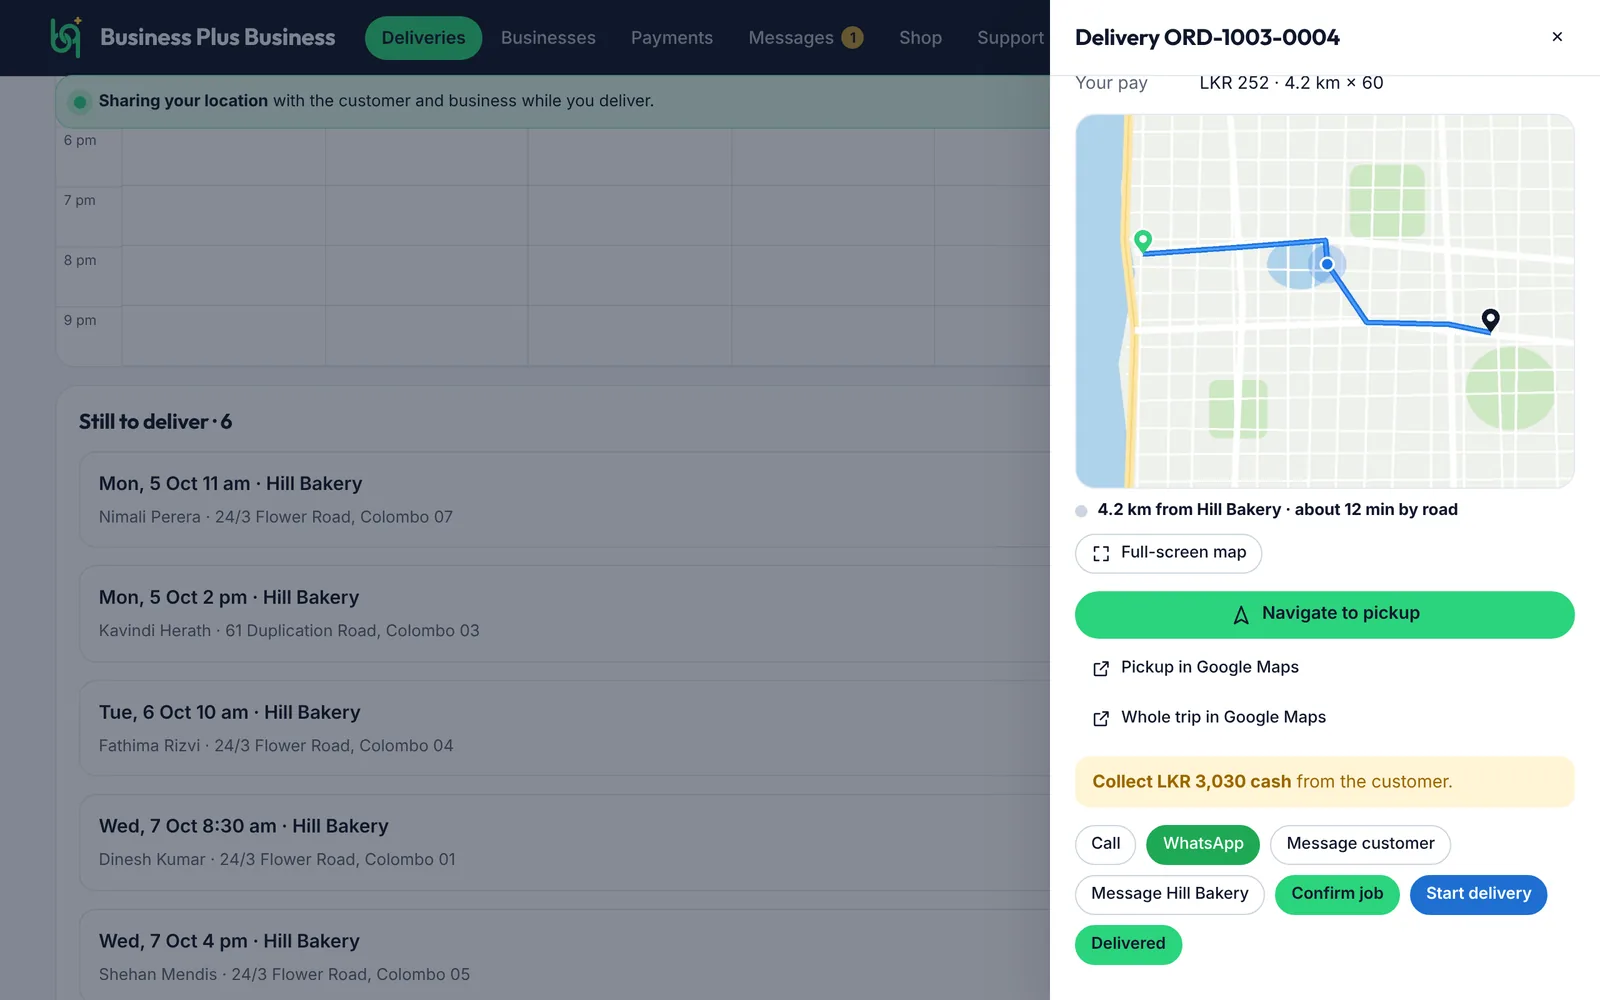
Task: Click the Messages badge showing 1
Action: pos(852,38)
